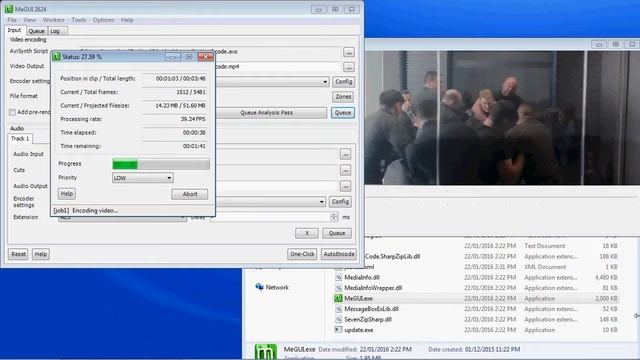640x360 pixels.
Task: Click the MeGUI title bar icon
Action: tap(9, 9)
